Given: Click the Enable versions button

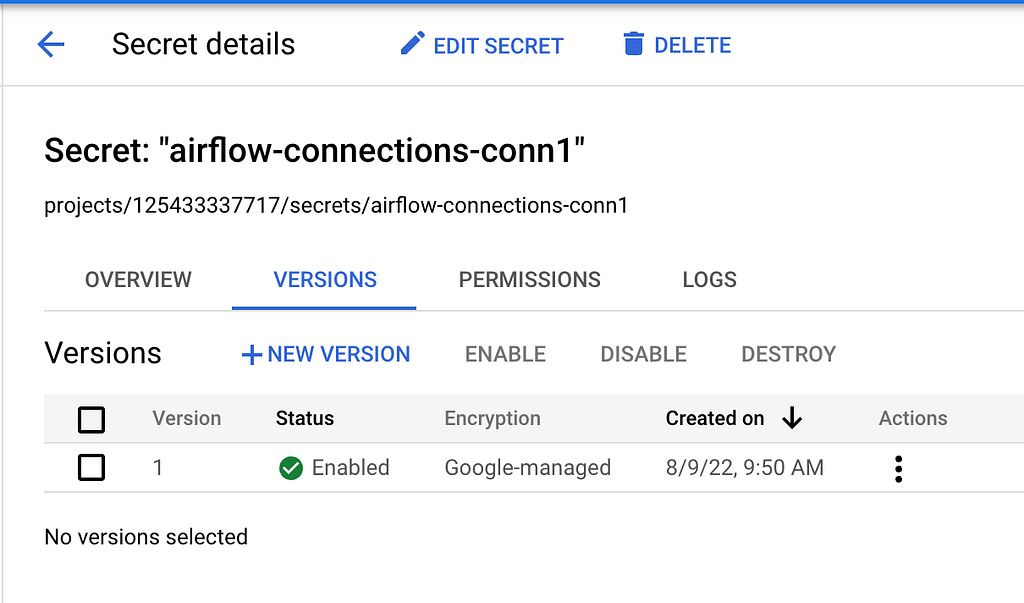Looking at the screenshot, I should (x=505, y=354).
